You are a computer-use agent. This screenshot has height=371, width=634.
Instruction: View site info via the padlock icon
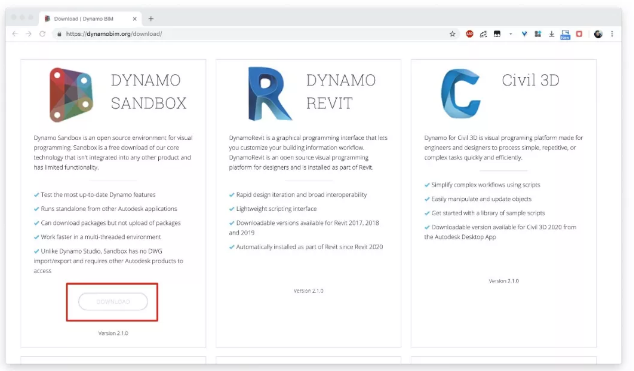[x=59, y=34]
